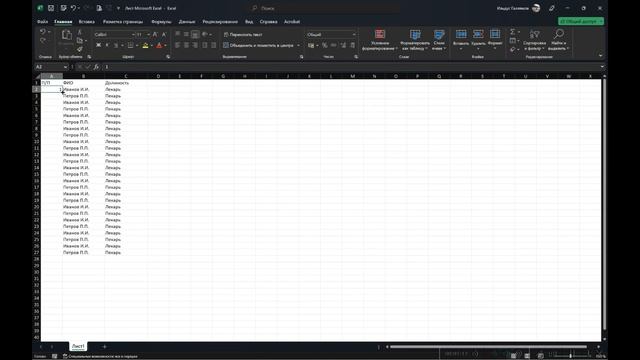Open Find & Select (Найти и выделить) magnifier
The image size is (640, 360).
pos(558,40)
